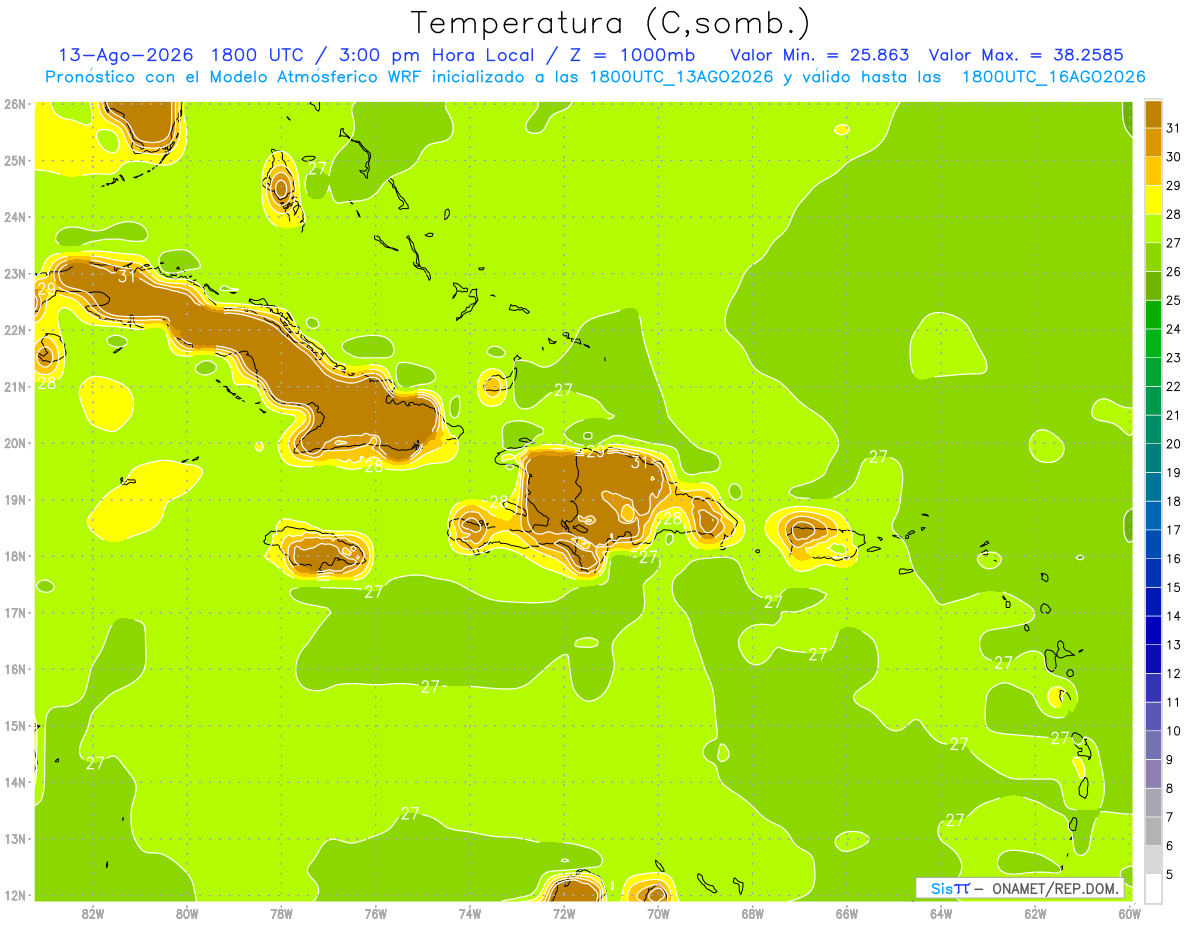Click the colorbar value 25

(1174, 300)
